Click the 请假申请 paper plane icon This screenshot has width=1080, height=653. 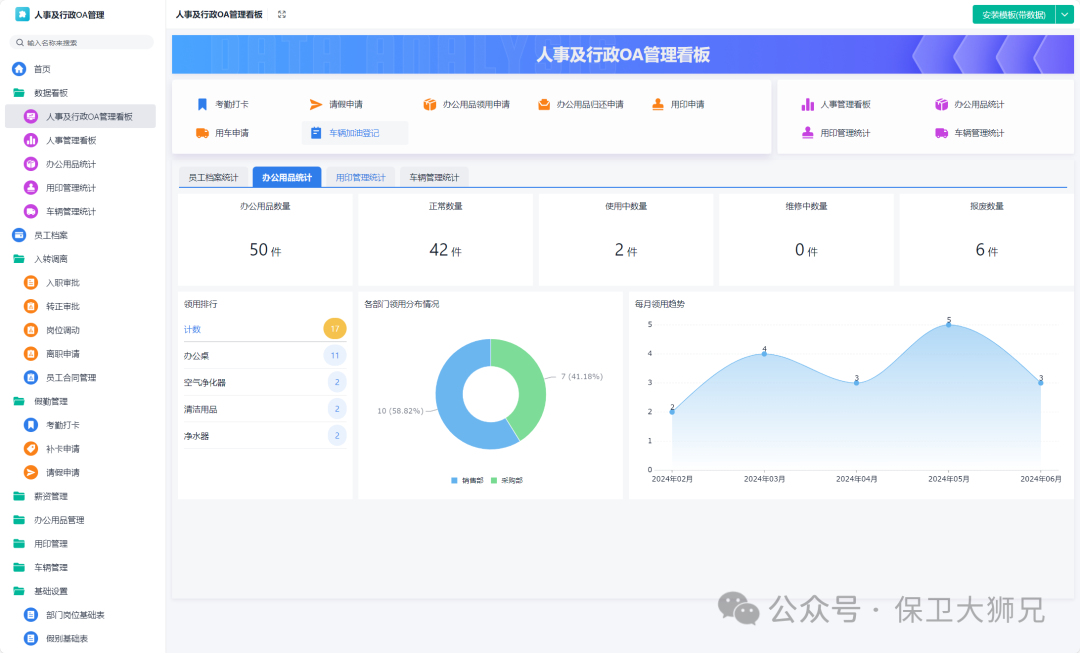[x=316, y=104]
